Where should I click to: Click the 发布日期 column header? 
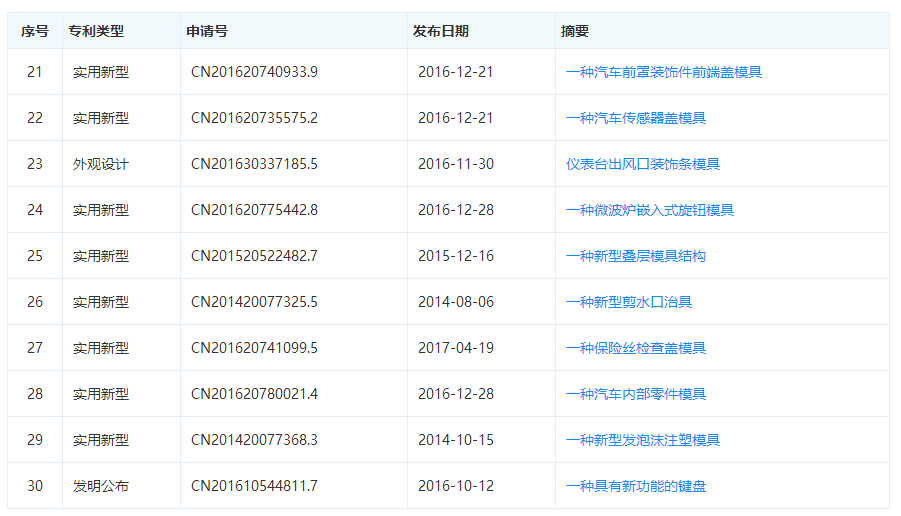point(441,31)
